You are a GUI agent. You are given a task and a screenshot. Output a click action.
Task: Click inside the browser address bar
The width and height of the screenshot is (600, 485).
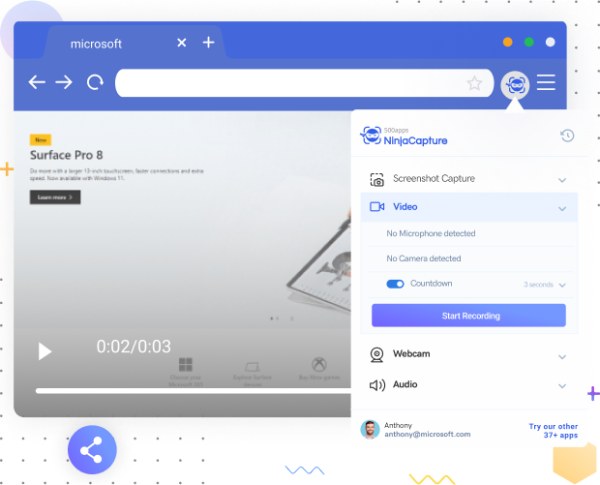(x=304, y=83)
